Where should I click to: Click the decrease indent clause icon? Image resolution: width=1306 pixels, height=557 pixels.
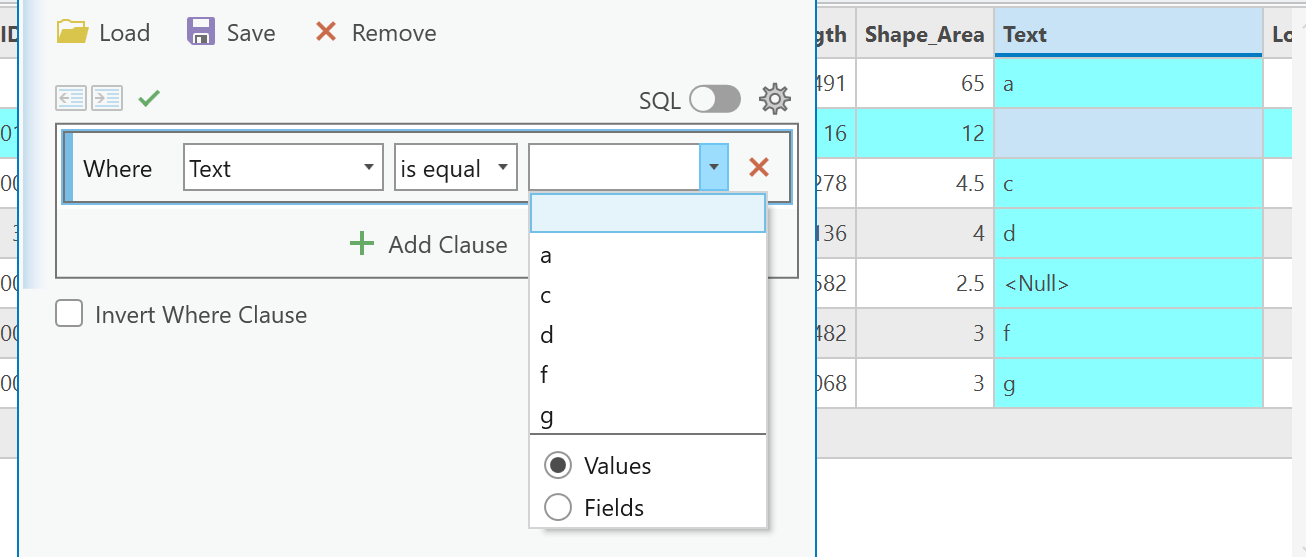pyautogui.click(x=71, y=98)
